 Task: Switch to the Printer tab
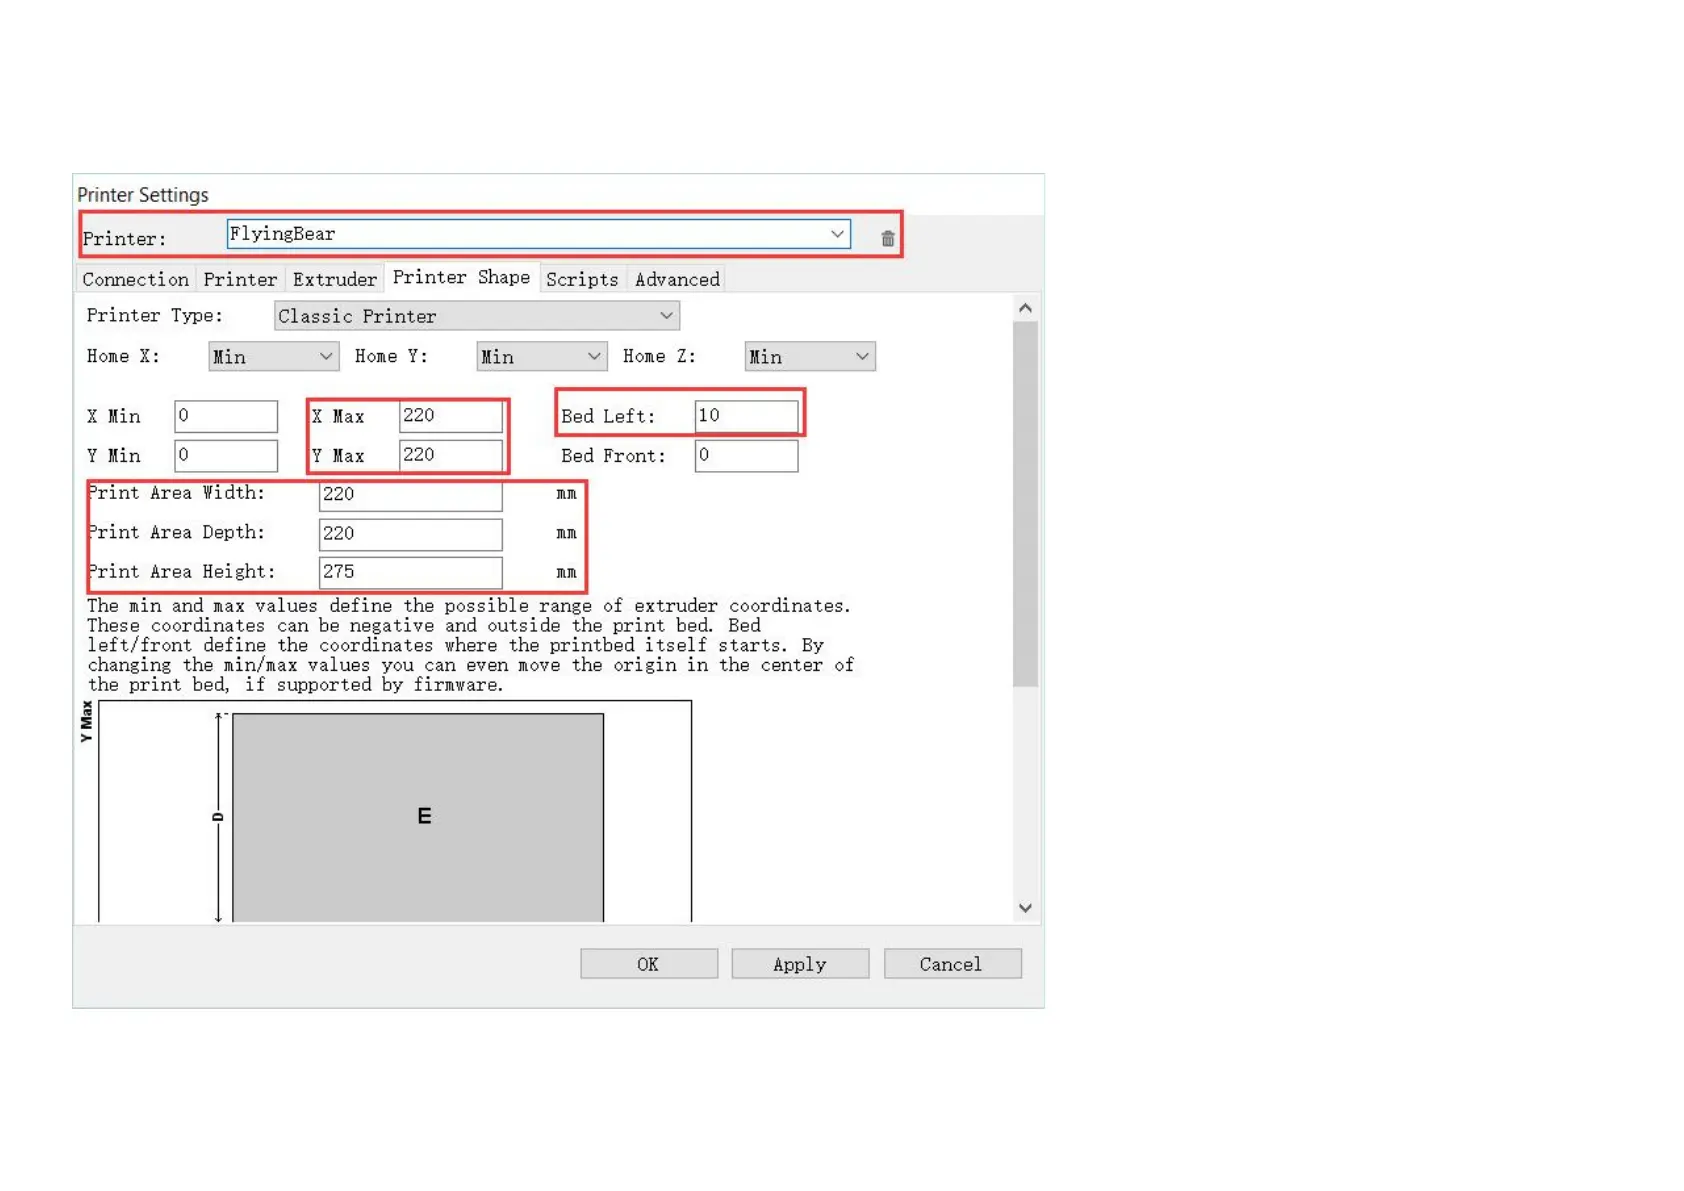tap(240, 279)
